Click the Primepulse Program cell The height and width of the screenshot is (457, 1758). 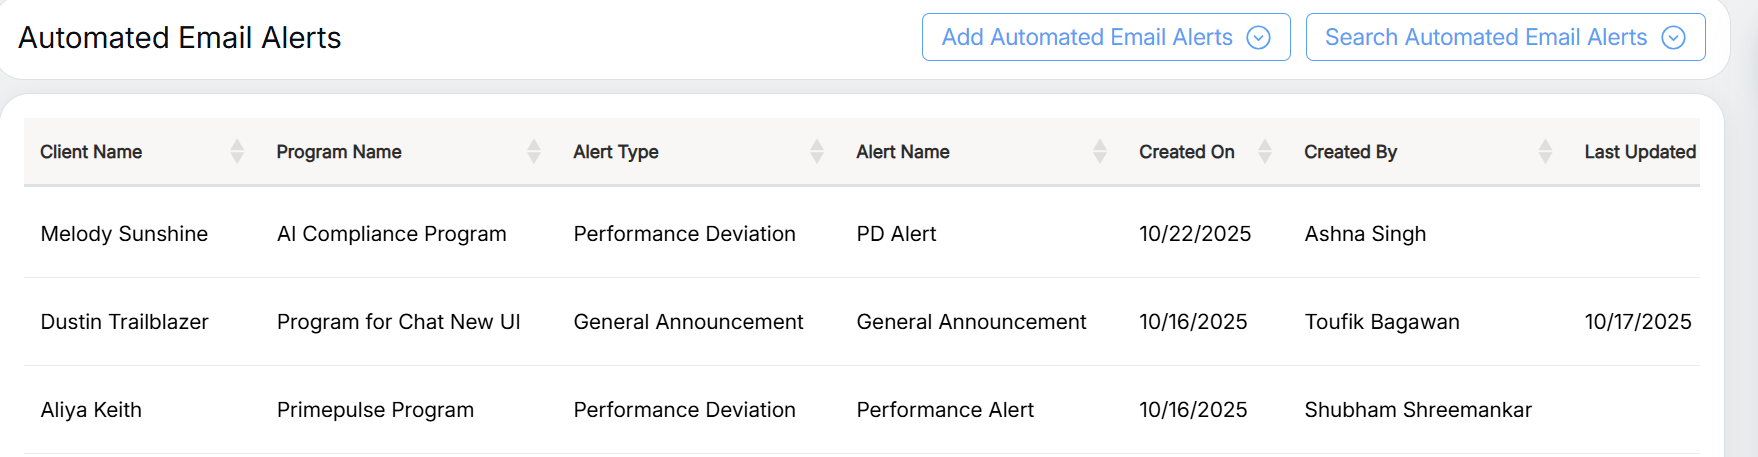[x=375, y=410]
